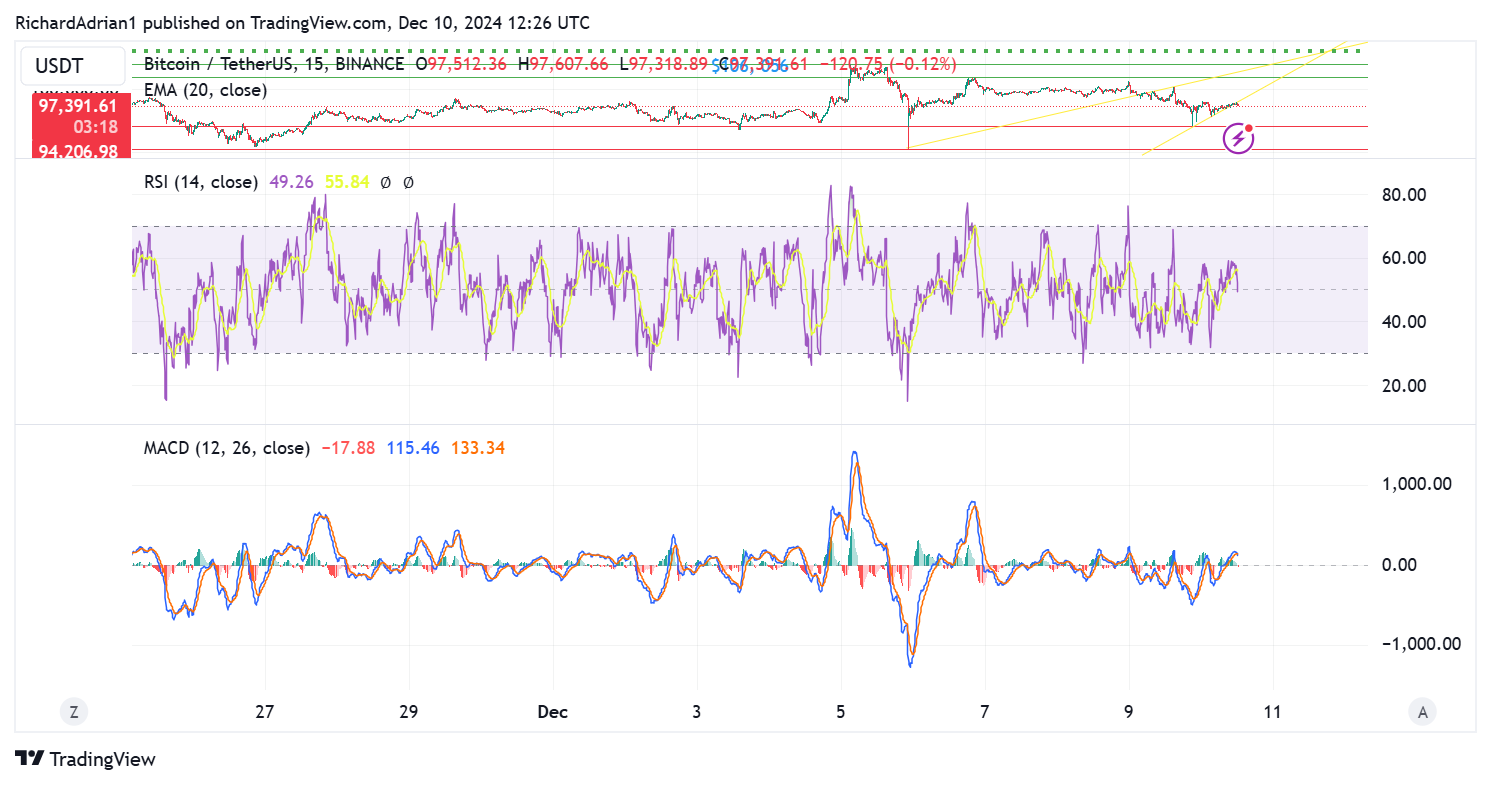Click second empty-value symbol after RSI values
Image resolution: width=1491 pixels, height=785 pixels.
point(408,182)
